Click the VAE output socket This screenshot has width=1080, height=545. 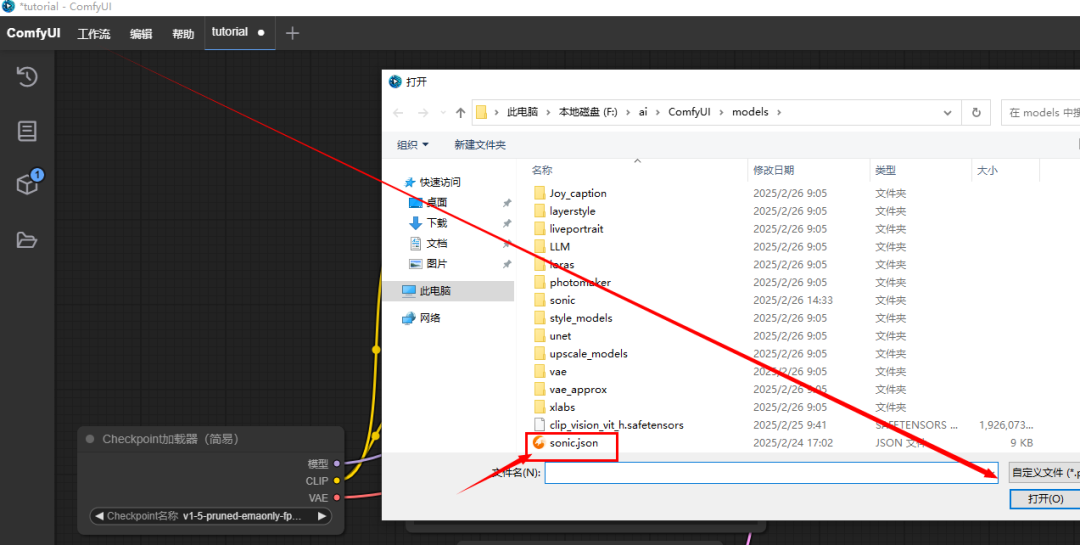(x=337, y=497)
